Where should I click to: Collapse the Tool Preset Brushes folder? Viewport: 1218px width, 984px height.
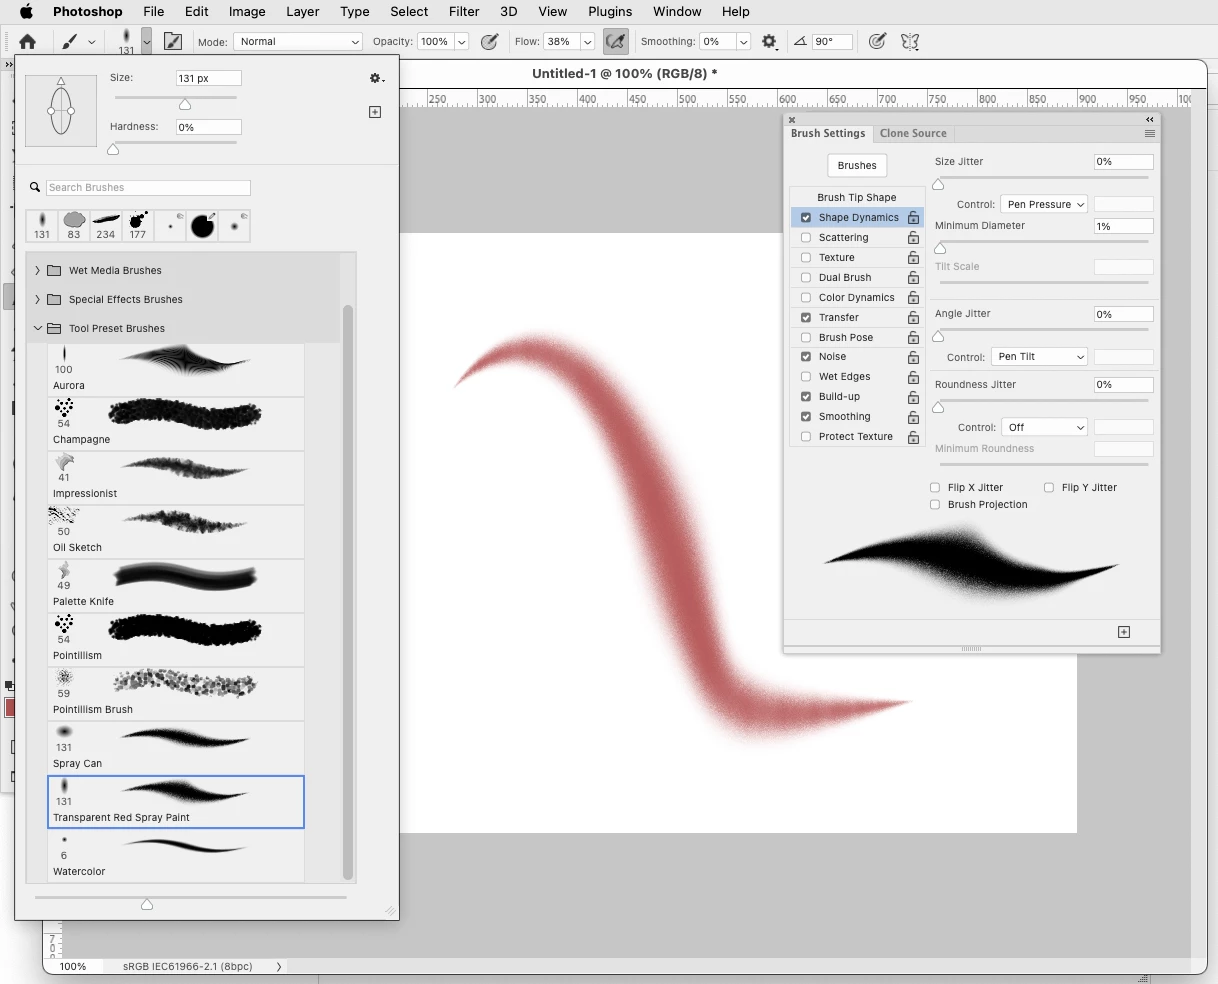click(x=38, y=329)
